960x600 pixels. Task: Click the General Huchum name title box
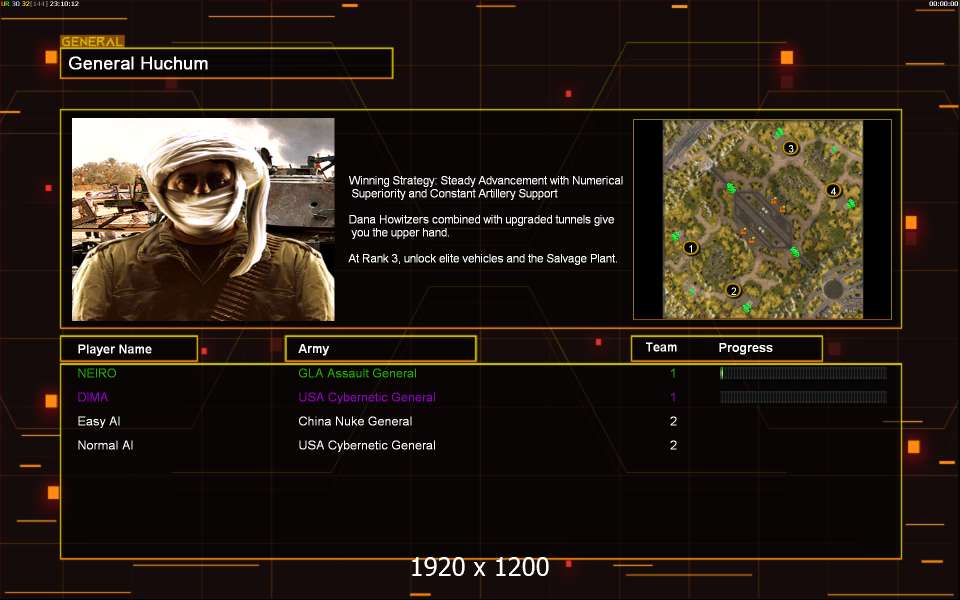(226, 63)
